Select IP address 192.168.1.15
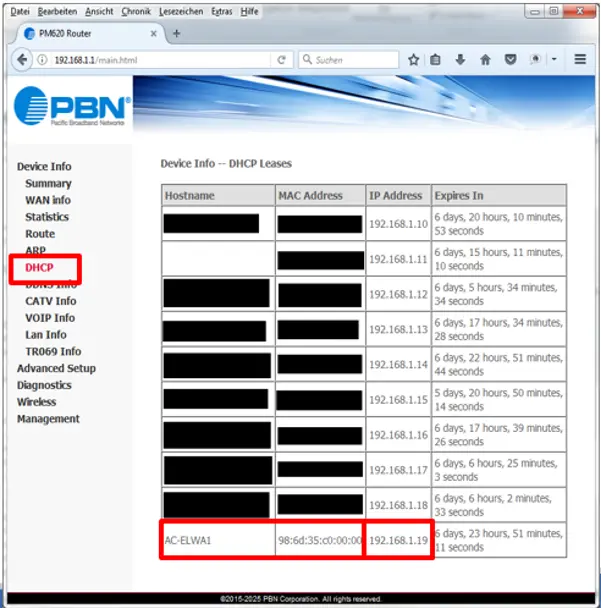This screenshot has width=601, height=608. [x=398, y=400]
